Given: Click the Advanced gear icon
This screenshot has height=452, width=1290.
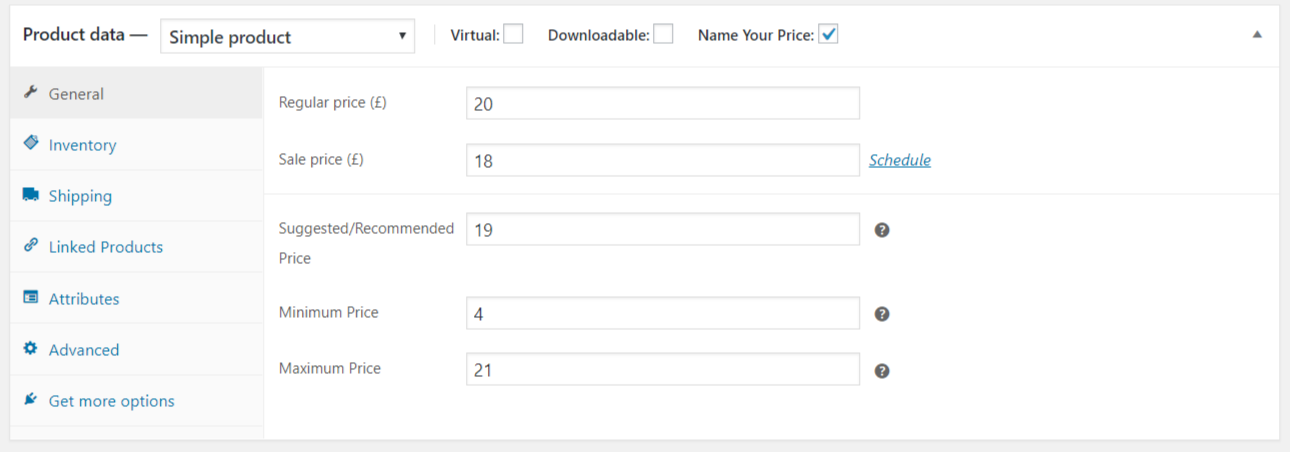Looking at the screenshot, I should [30, 349].
